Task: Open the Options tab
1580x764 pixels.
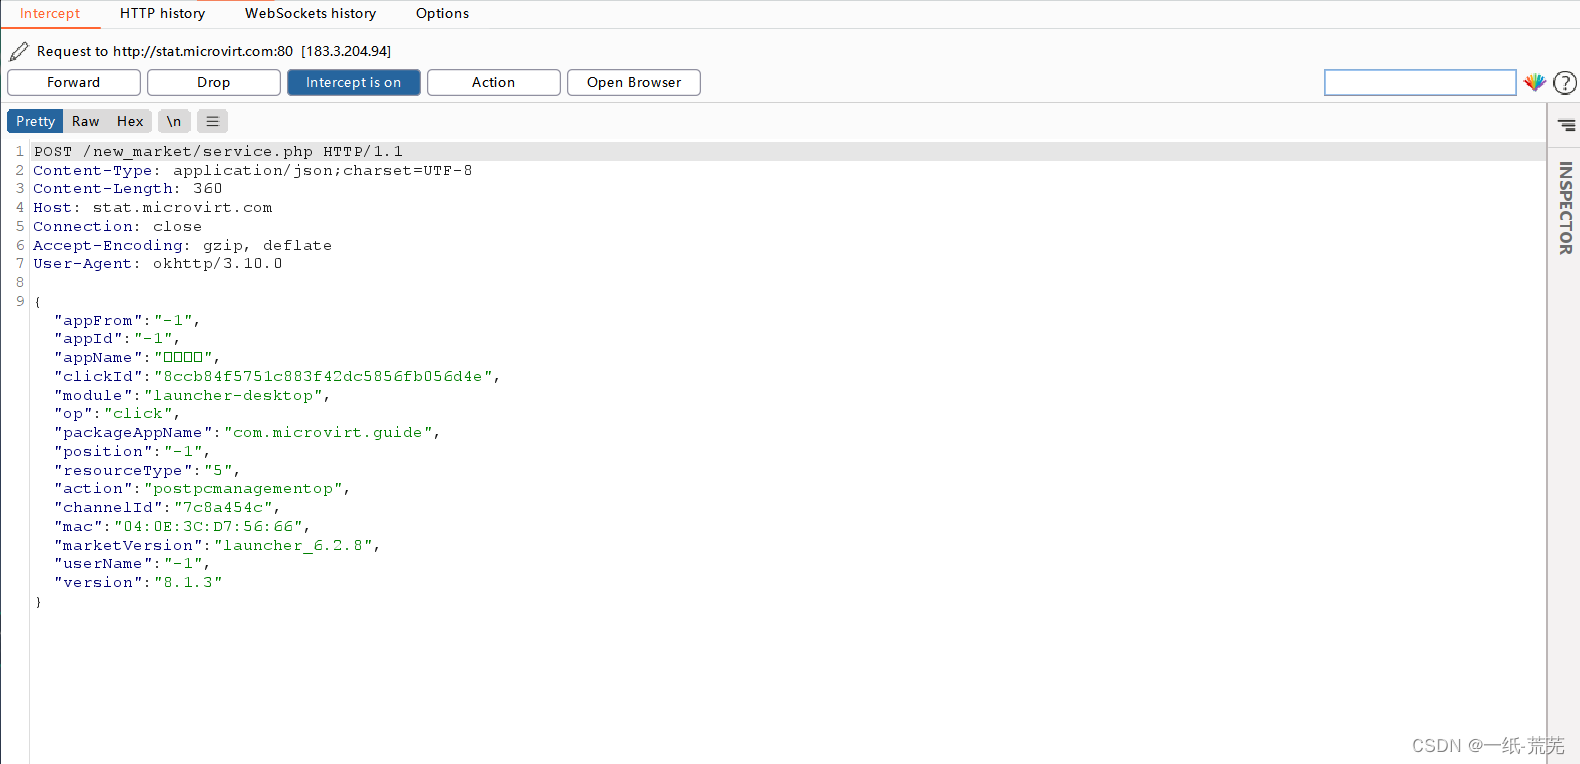Action: click(442, 13)
